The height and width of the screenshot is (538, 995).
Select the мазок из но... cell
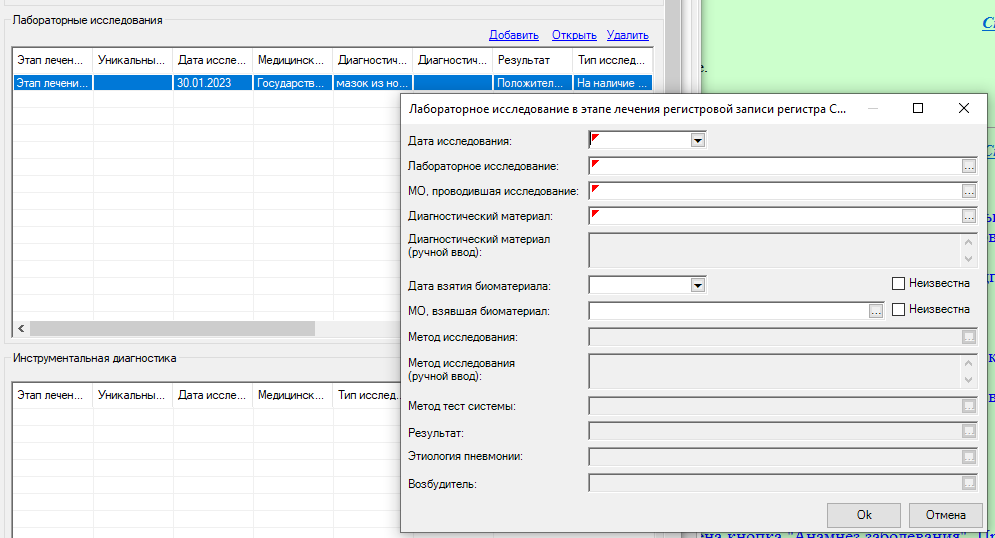[x=372, y=82]
